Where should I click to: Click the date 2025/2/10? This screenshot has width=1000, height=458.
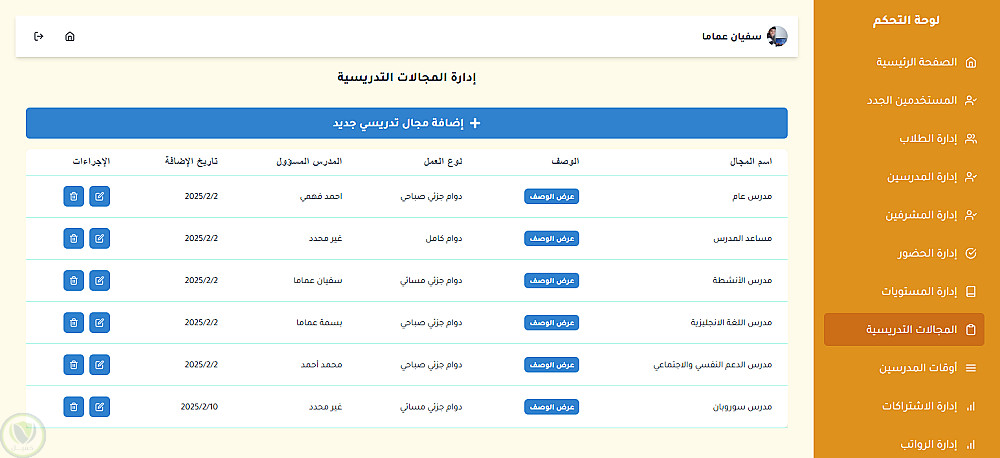coord(200,407)
